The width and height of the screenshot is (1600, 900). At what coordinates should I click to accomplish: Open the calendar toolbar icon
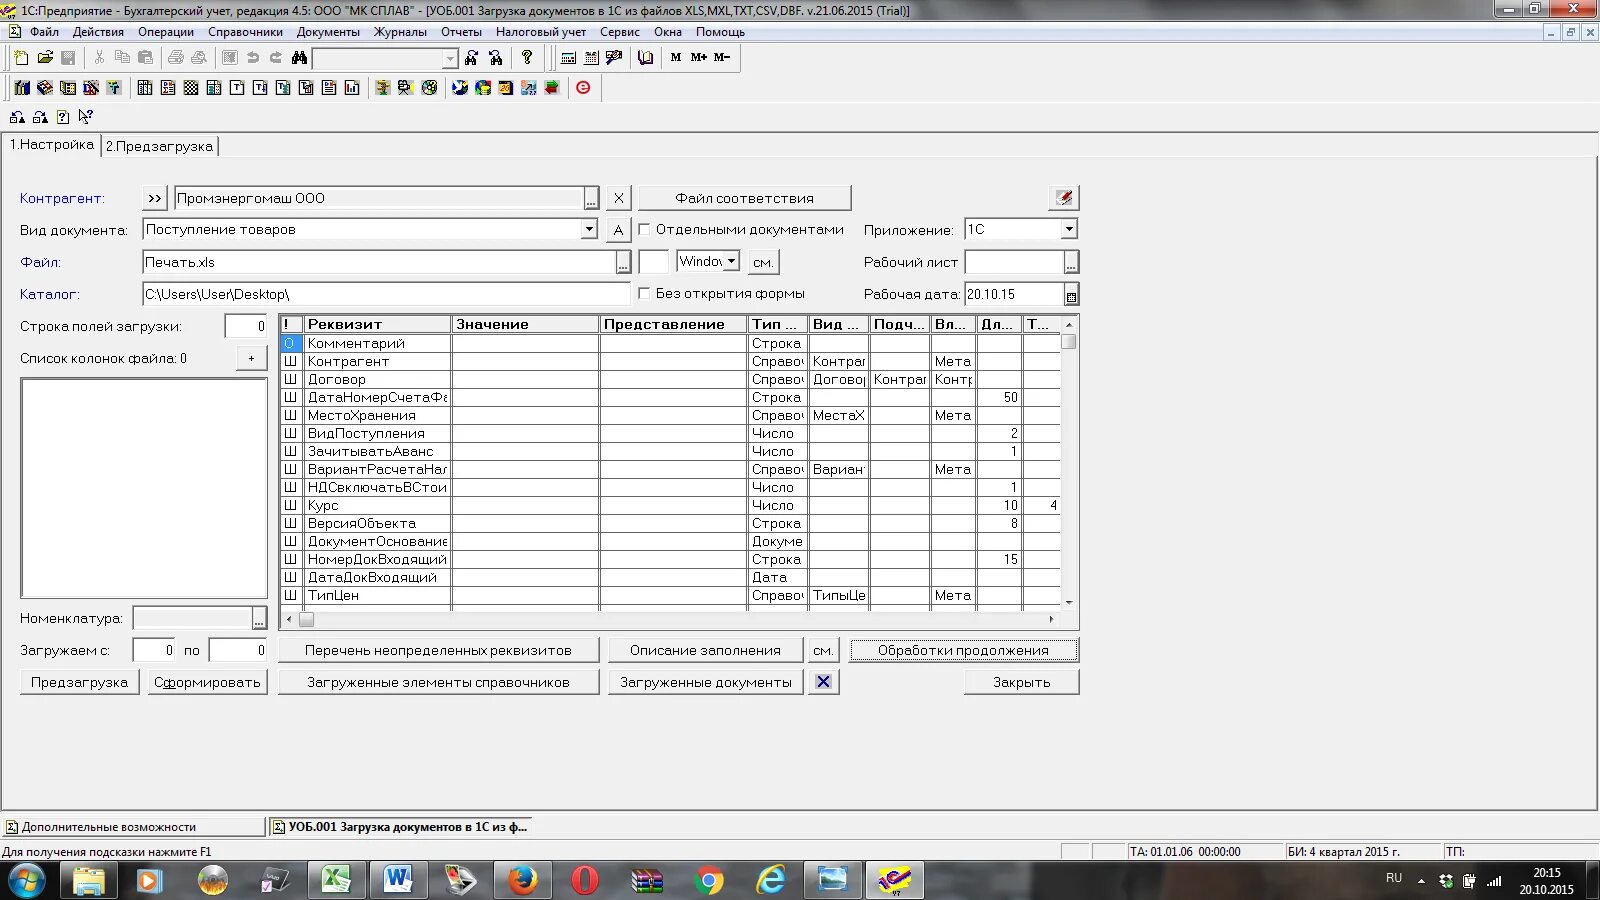[591, 58]
